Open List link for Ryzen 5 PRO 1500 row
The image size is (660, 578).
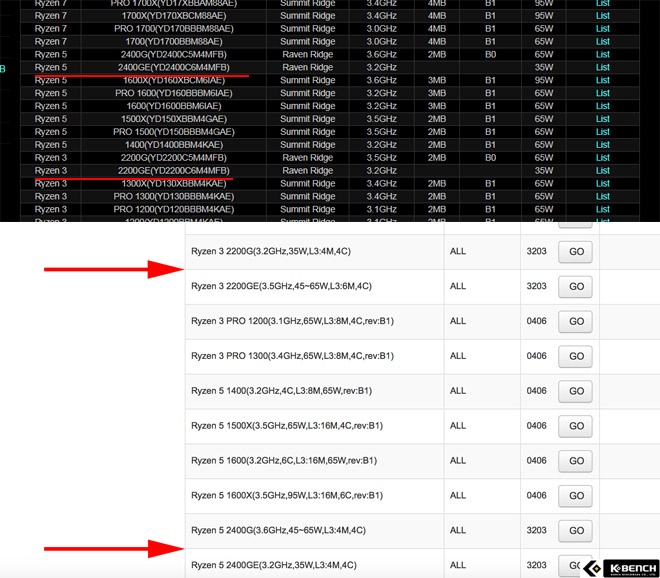click(602, 132)
